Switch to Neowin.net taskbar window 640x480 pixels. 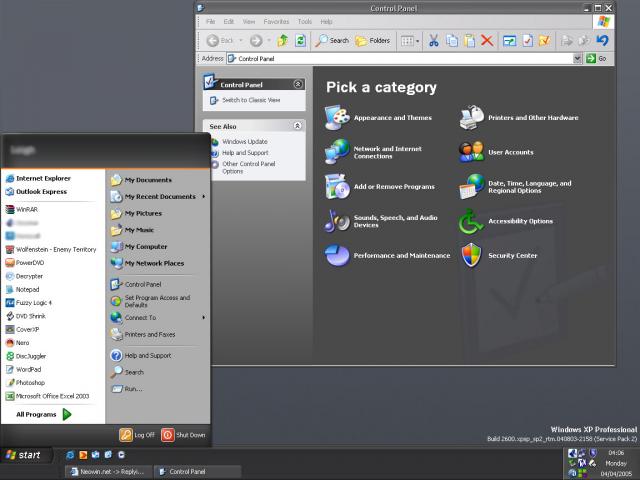click(x=108, y=471)
